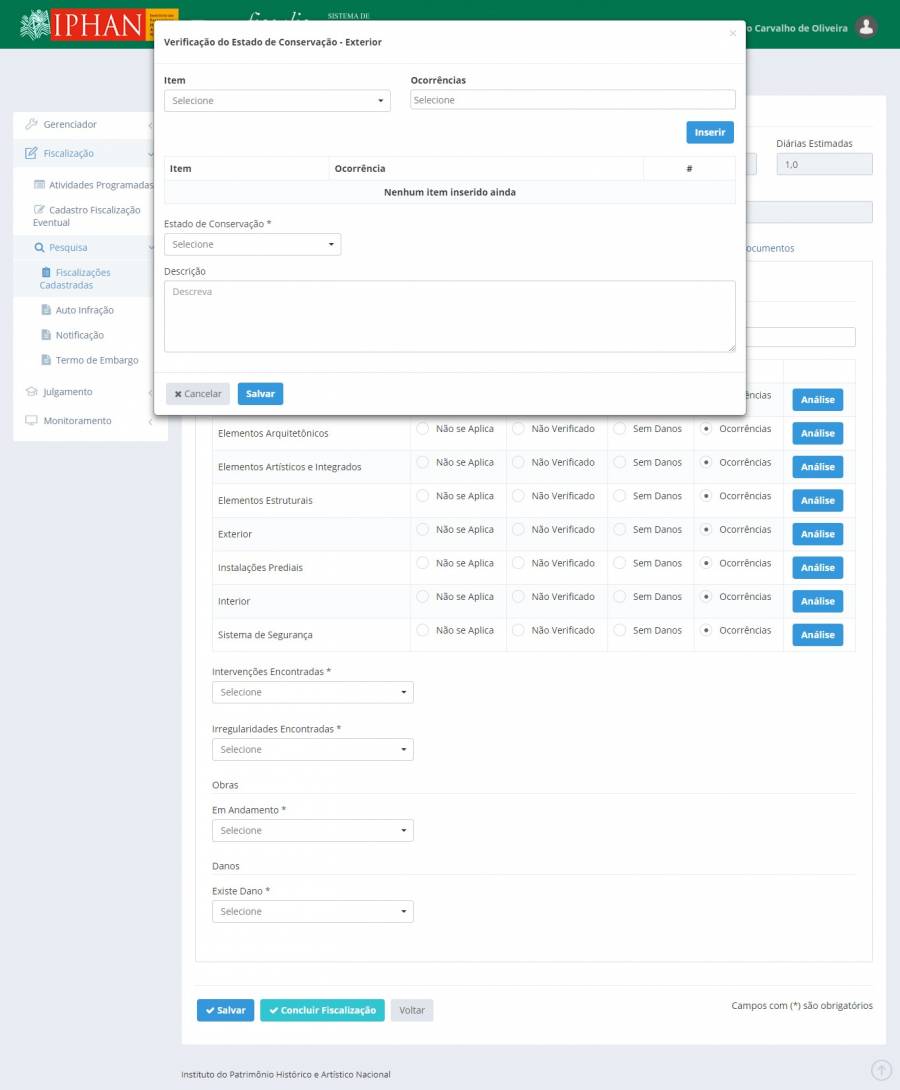
Task: Open the Item dropdown in the modal
Action: click(x=277, y=101)
